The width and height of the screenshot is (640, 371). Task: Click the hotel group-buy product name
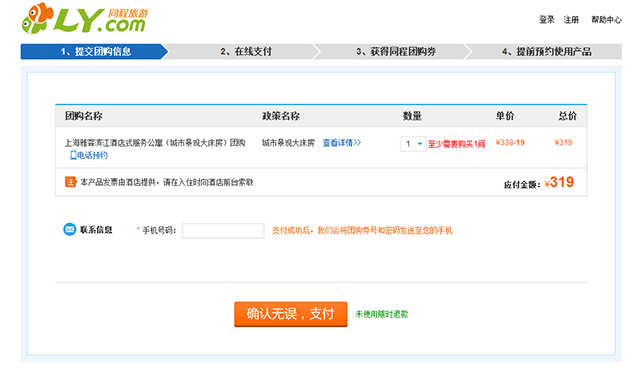(155, 143)
